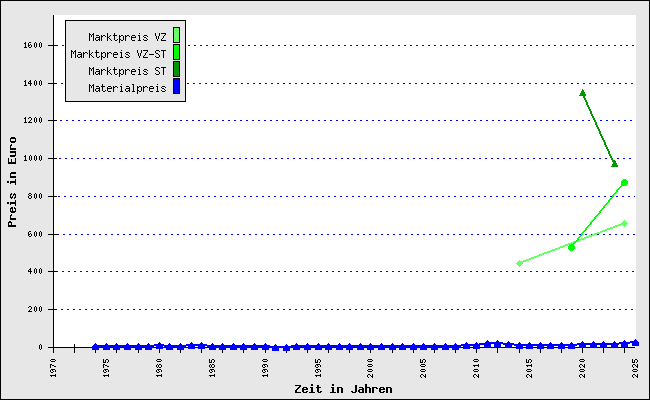Select the 'Marktpreis ST' legend label

pos(127,71)
